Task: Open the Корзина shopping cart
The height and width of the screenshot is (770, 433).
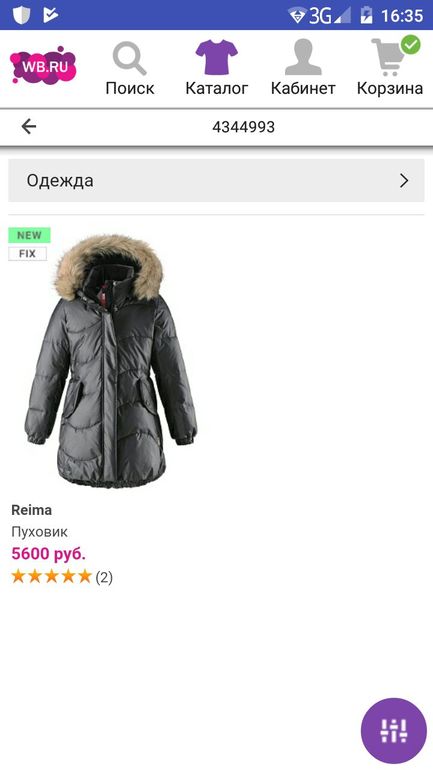Action: pos(389,56)
